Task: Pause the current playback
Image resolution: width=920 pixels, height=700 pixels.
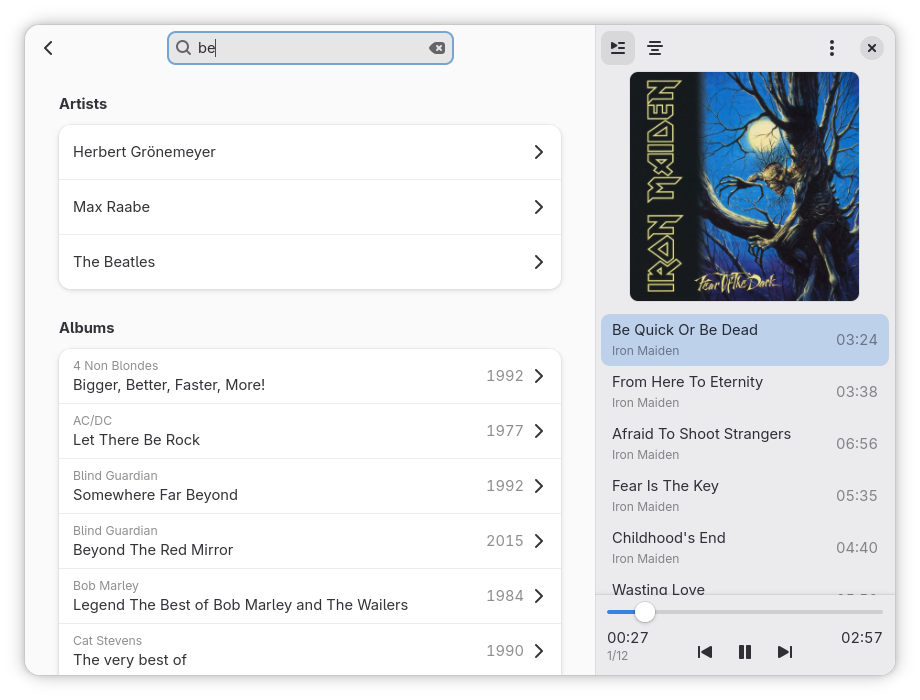Action: (x=745, y=652)
